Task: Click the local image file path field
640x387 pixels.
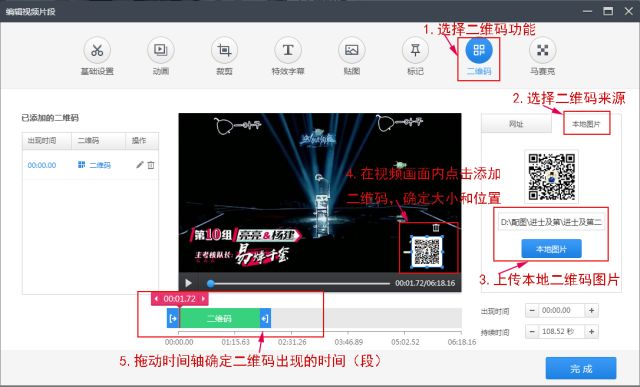Action: (551, 222)
